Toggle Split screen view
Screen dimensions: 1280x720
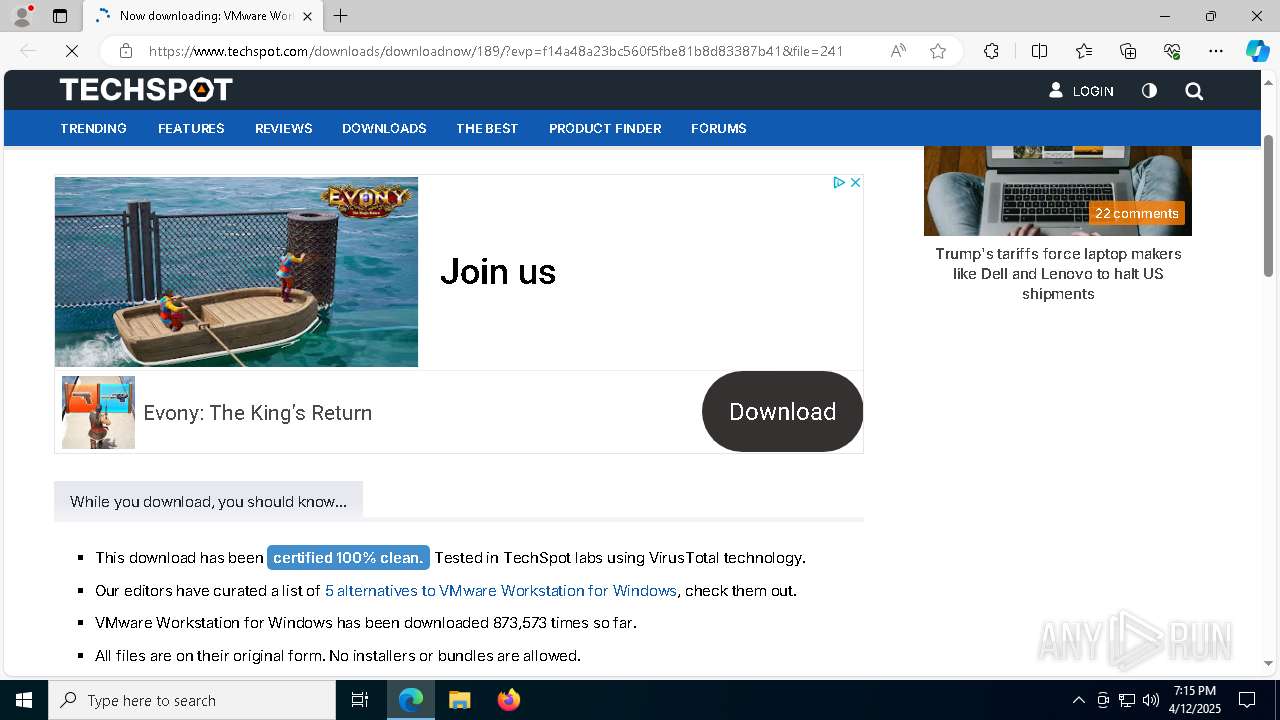point(1039,51)
